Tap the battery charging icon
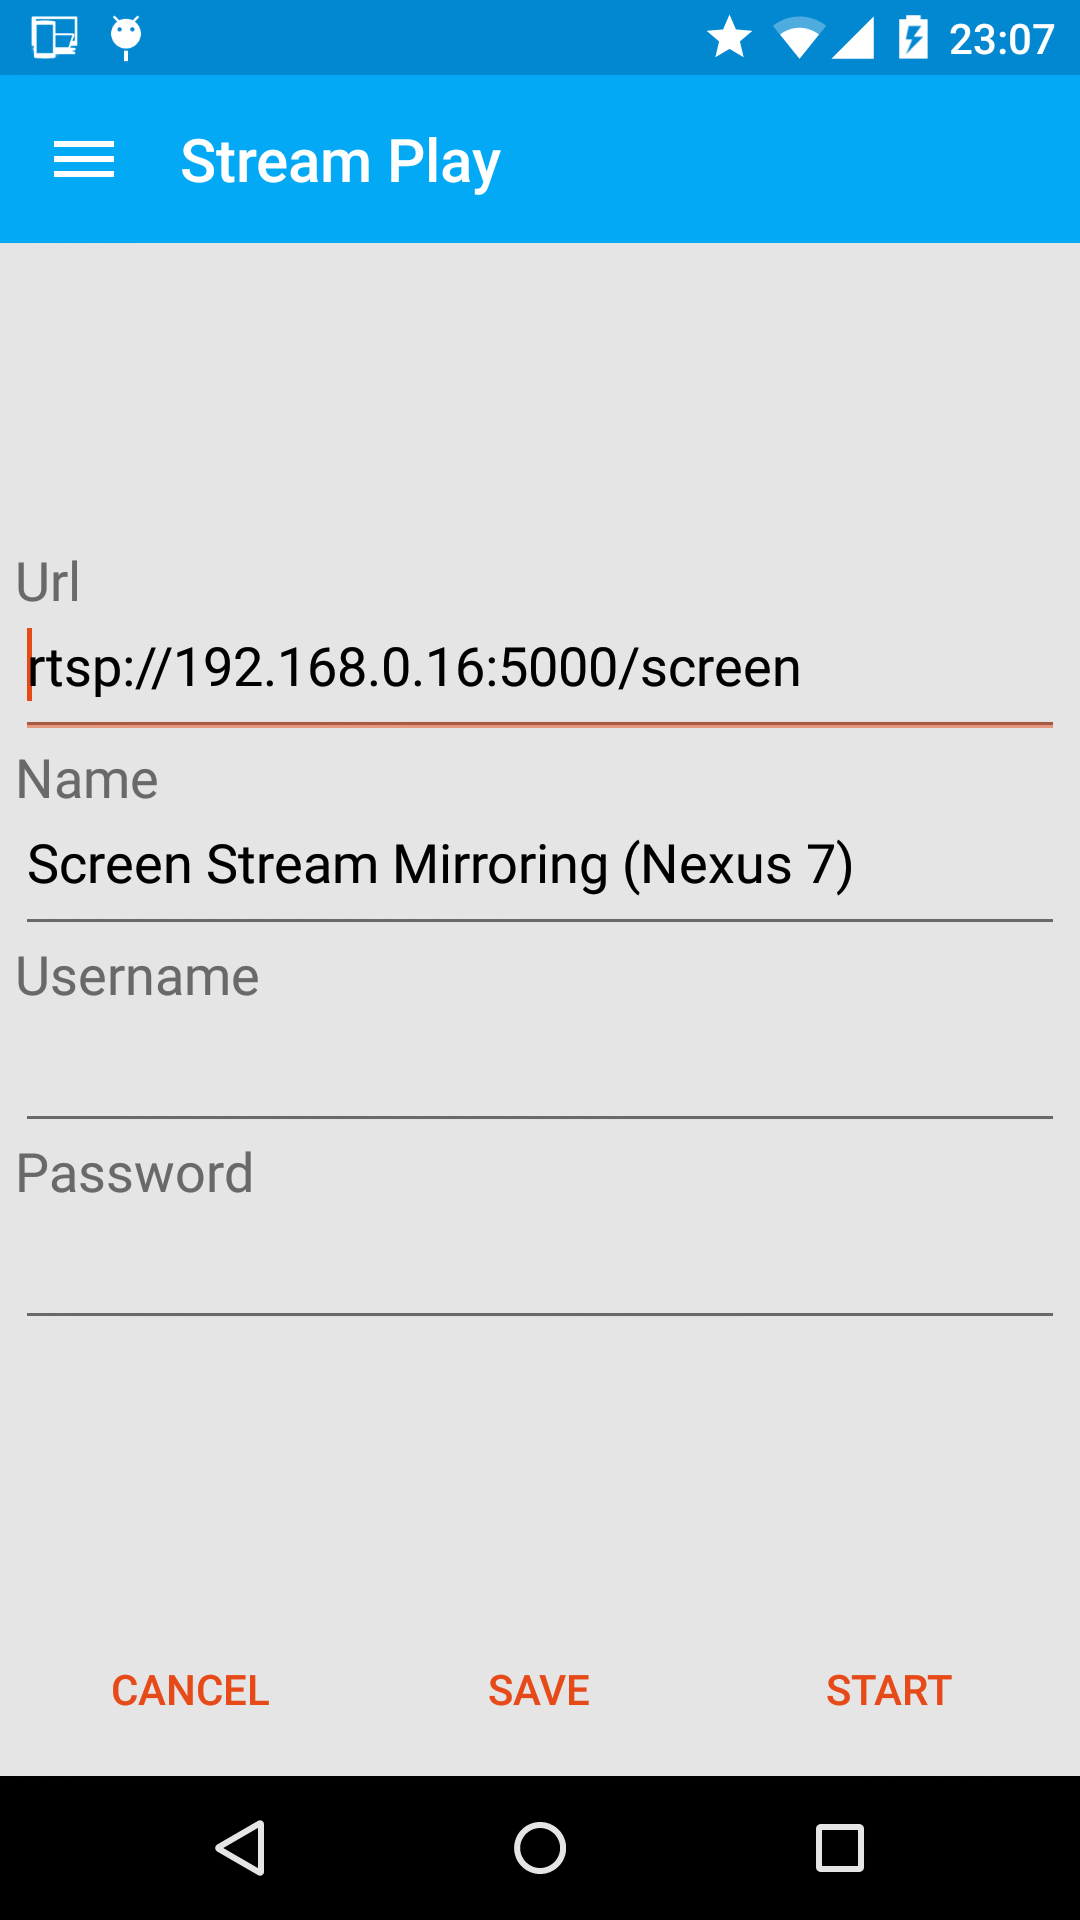 [x=913, y=38]
